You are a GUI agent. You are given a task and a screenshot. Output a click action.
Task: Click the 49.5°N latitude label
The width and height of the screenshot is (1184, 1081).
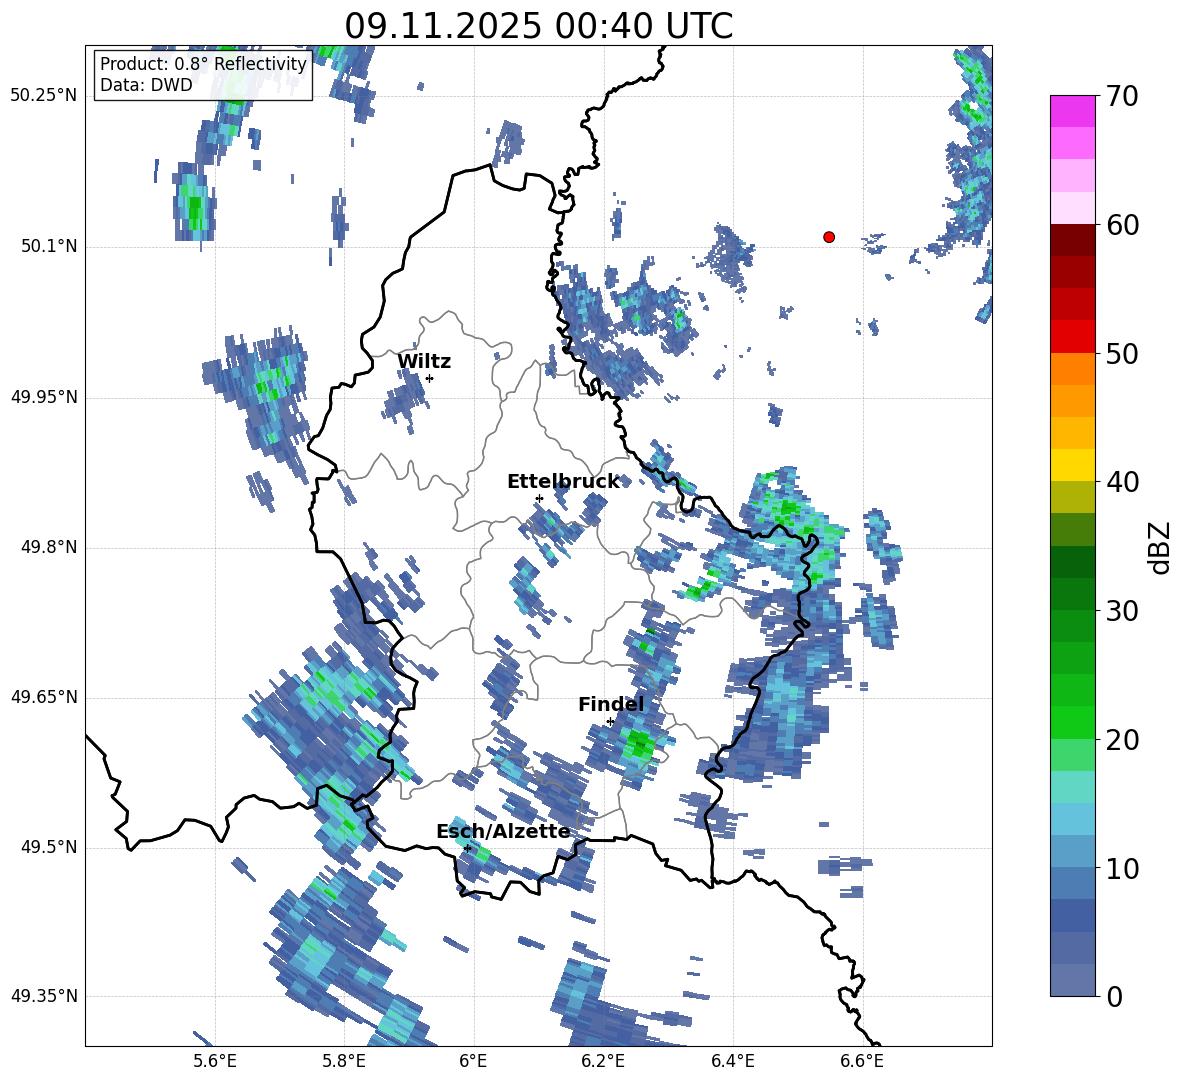pos(49,847)
